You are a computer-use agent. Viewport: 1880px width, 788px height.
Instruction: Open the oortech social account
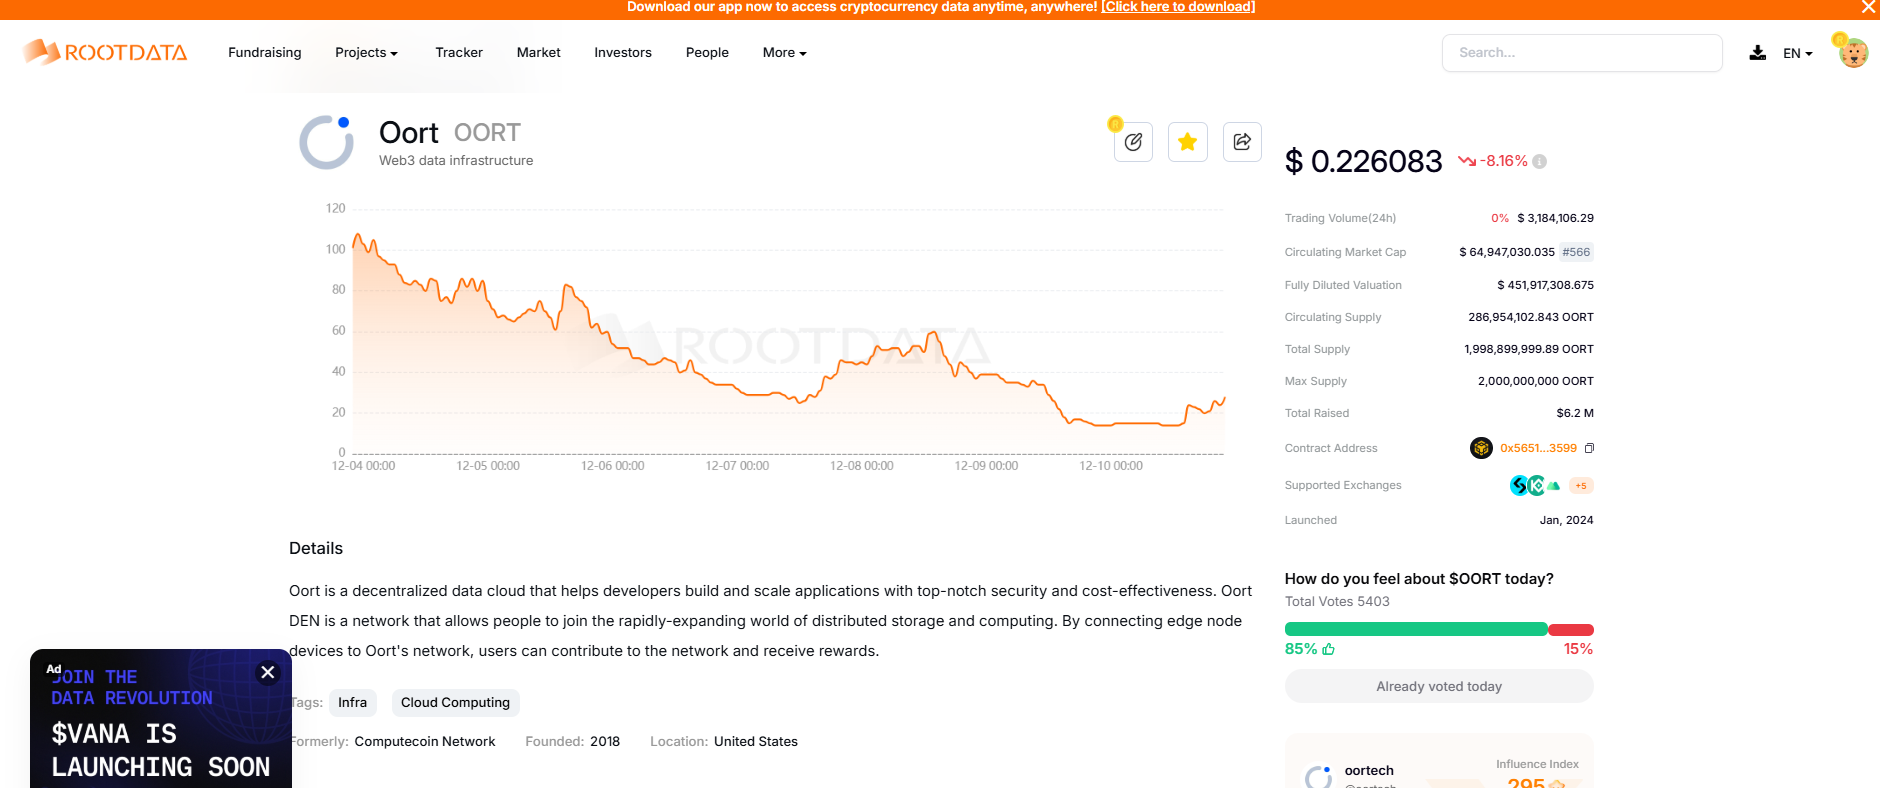click(x=1369, y=770)
